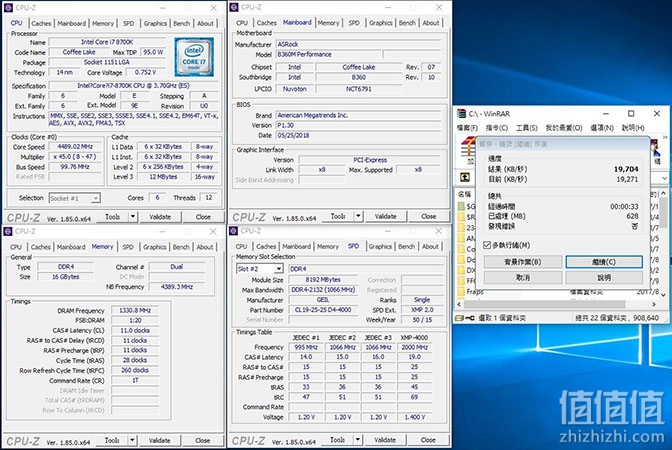Switch to SPD tab in Memory tab window

point(128,247)
